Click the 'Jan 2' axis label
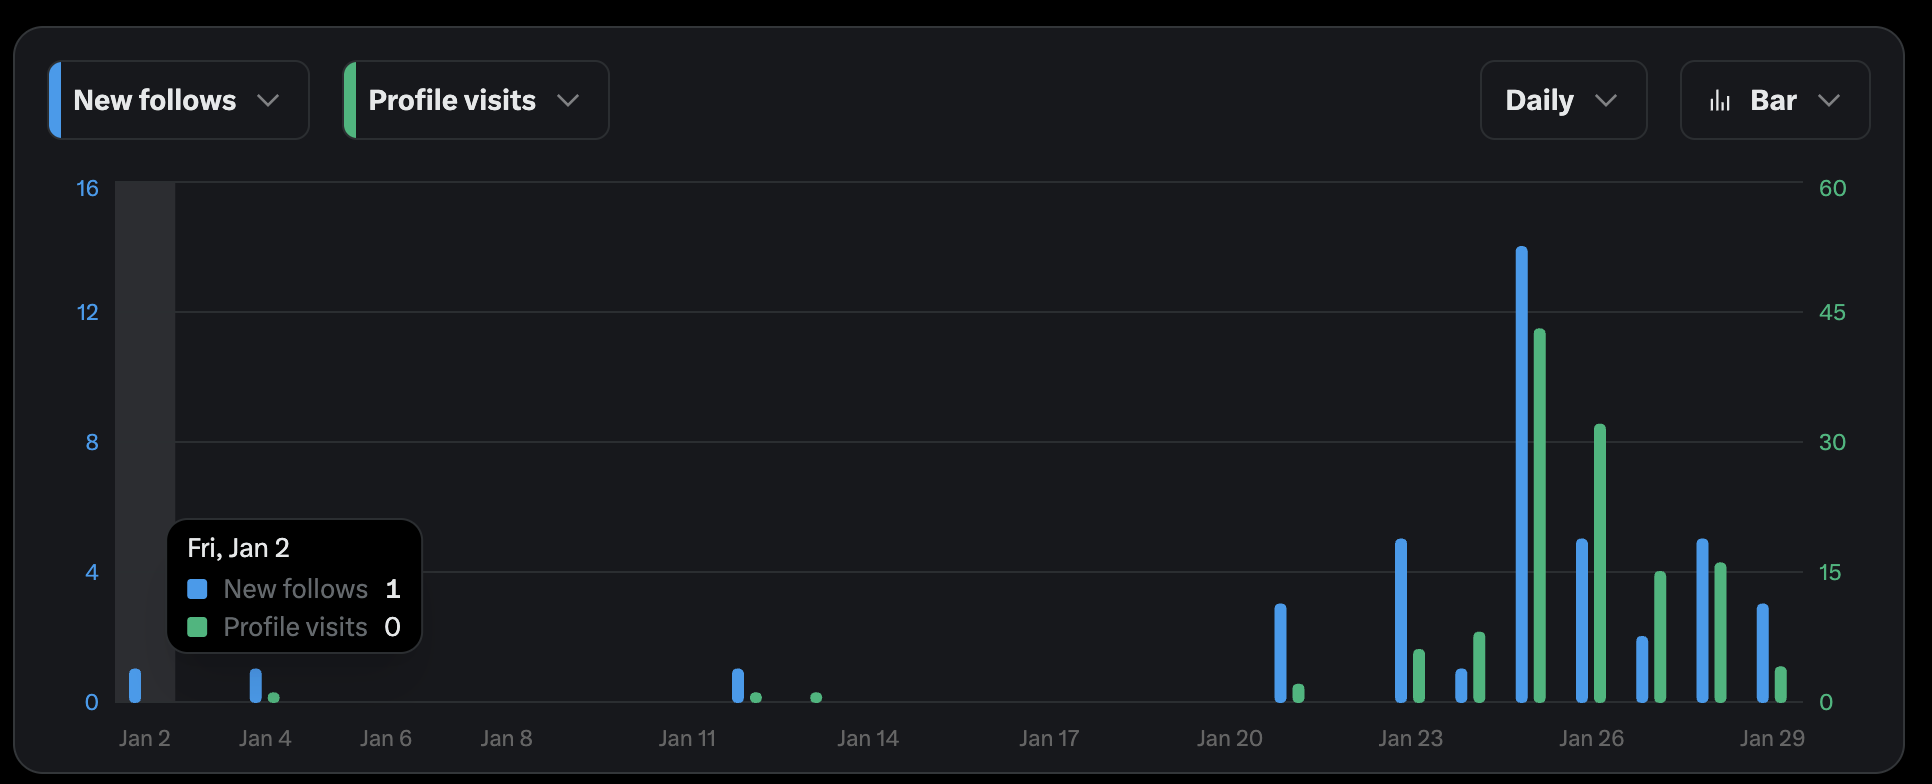1932x784 pixels. click(145, 739)
